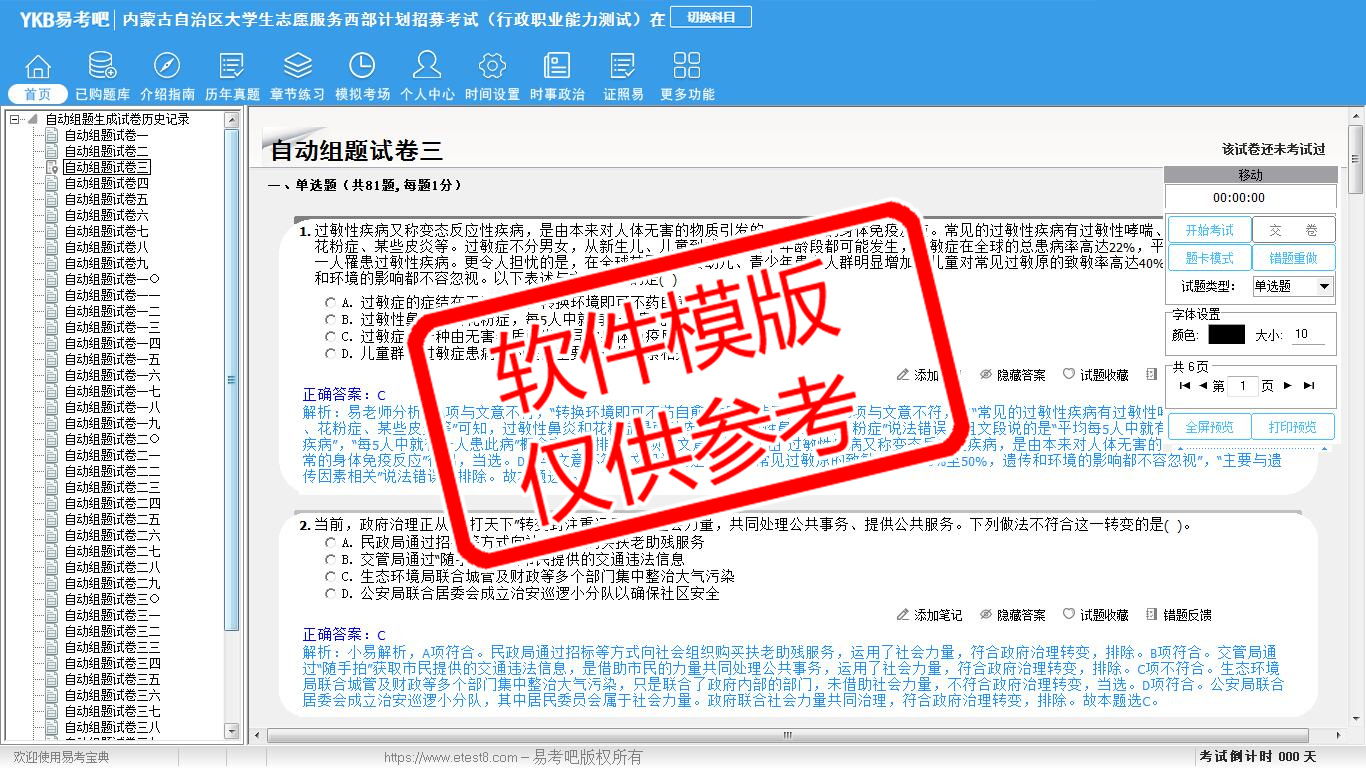
Task: Click the main content scroll-up arrow
Action: click(x=1356, y=118)
